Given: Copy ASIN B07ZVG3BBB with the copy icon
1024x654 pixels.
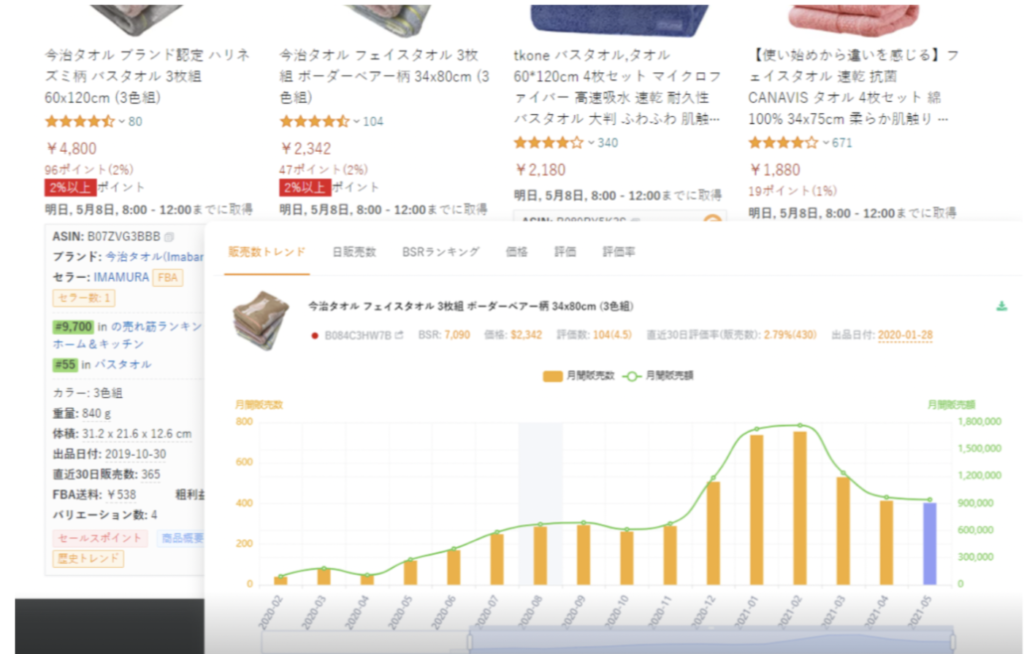Looking at the screenshot, I should [169, 237].
